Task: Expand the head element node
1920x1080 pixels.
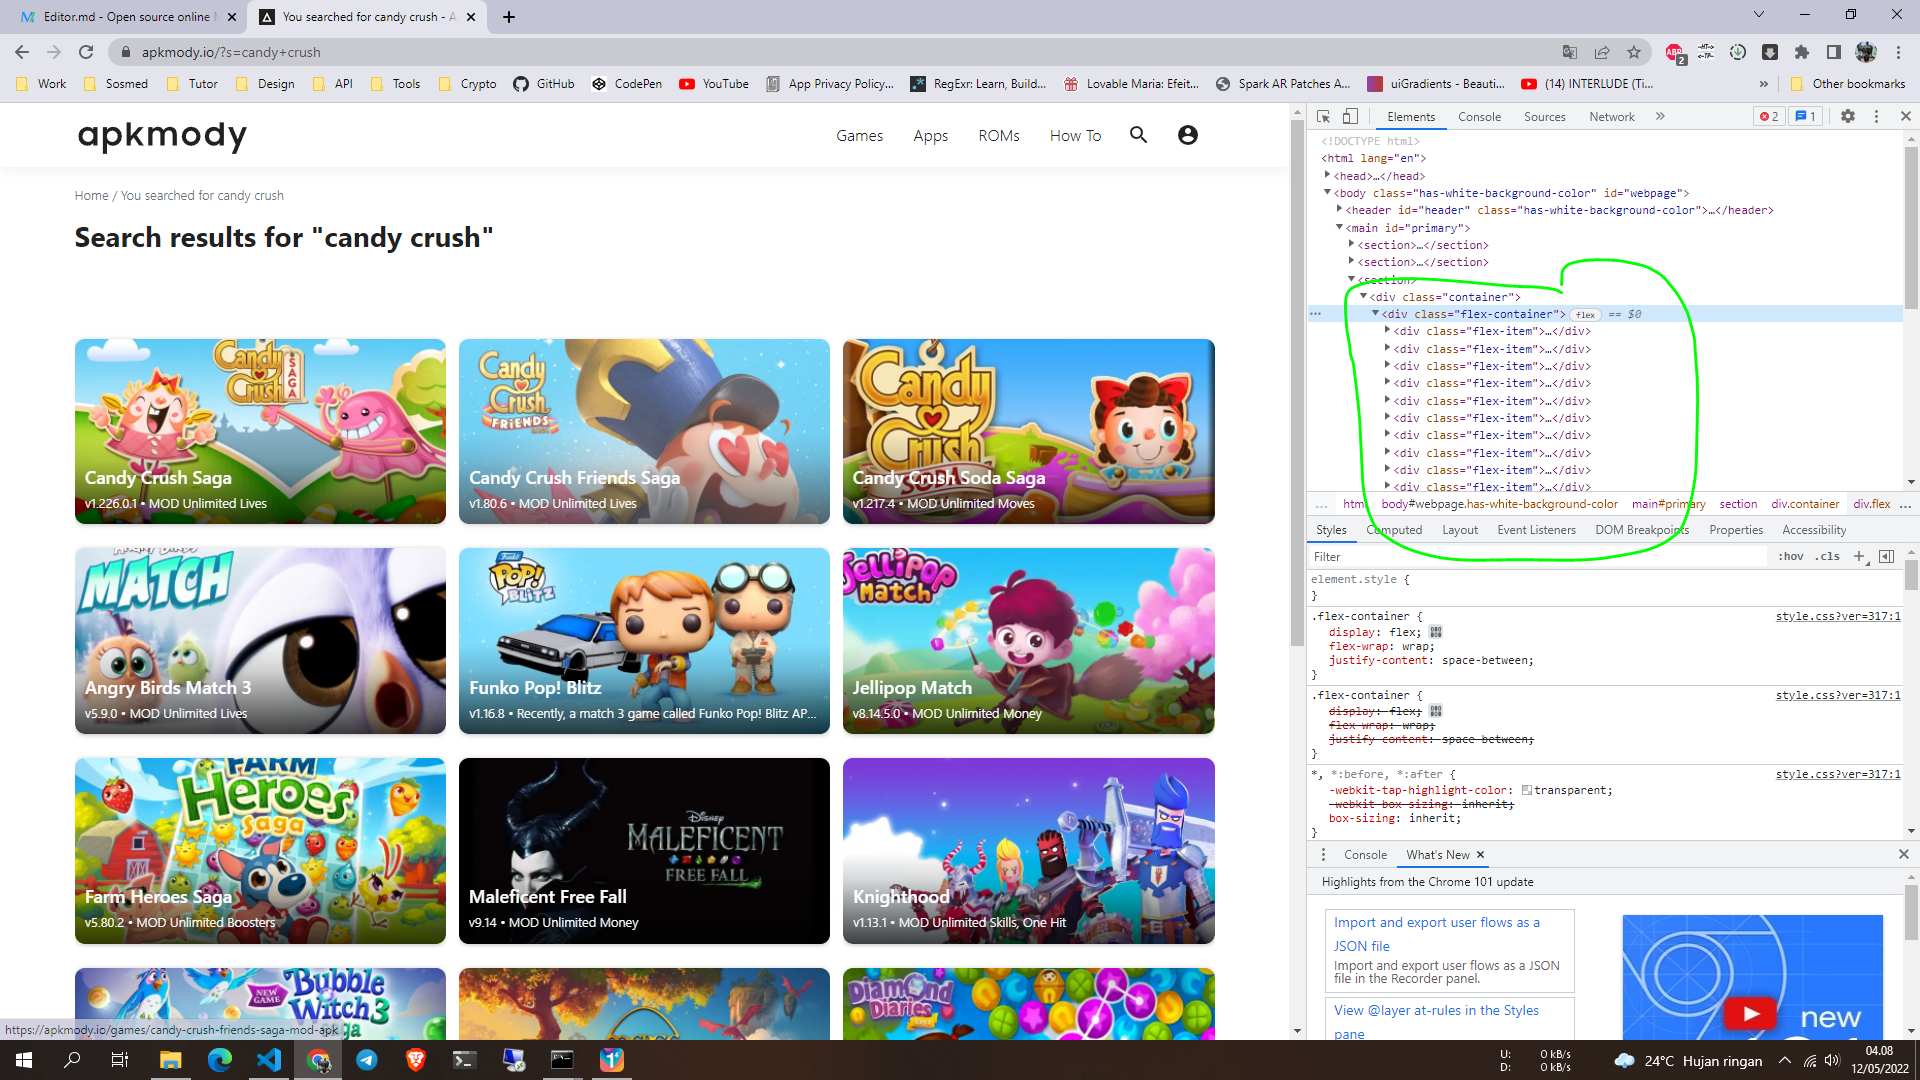Action: click(1328, 176)
